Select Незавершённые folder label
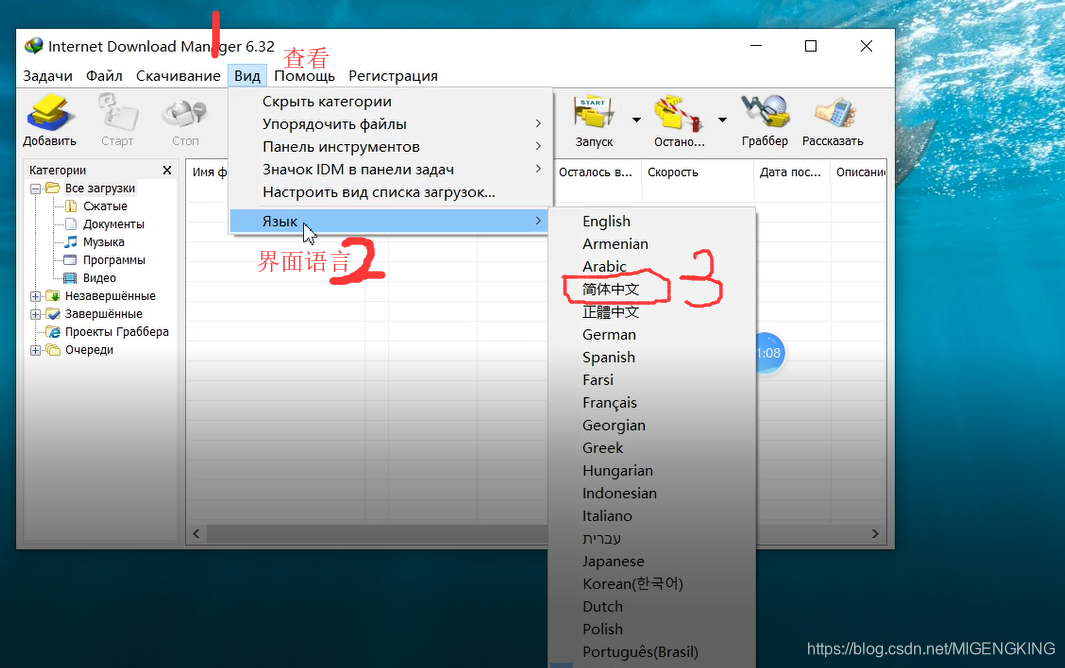Image resolution: width=1065 pixels, height=668 pixels. (110, 296)
